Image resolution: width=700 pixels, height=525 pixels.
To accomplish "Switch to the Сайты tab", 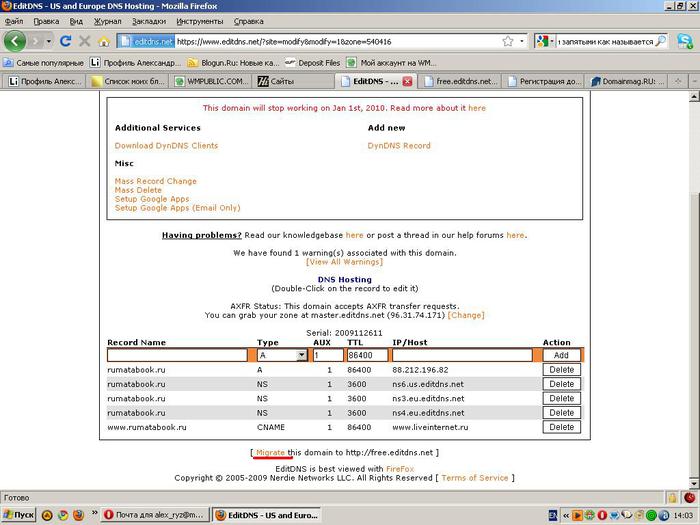I will [295, 81].
